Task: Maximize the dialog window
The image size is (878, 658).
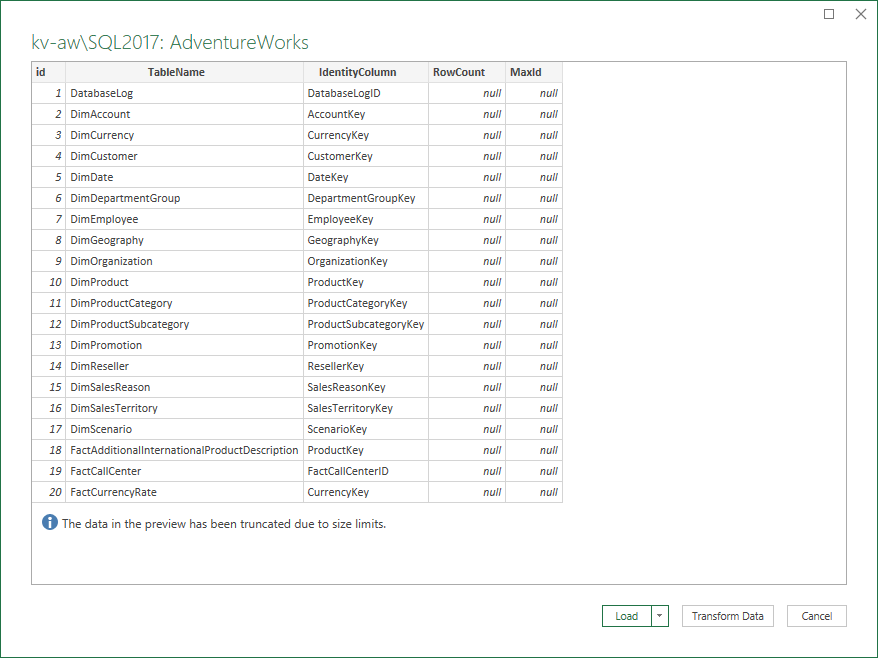Action: [829, 14]
